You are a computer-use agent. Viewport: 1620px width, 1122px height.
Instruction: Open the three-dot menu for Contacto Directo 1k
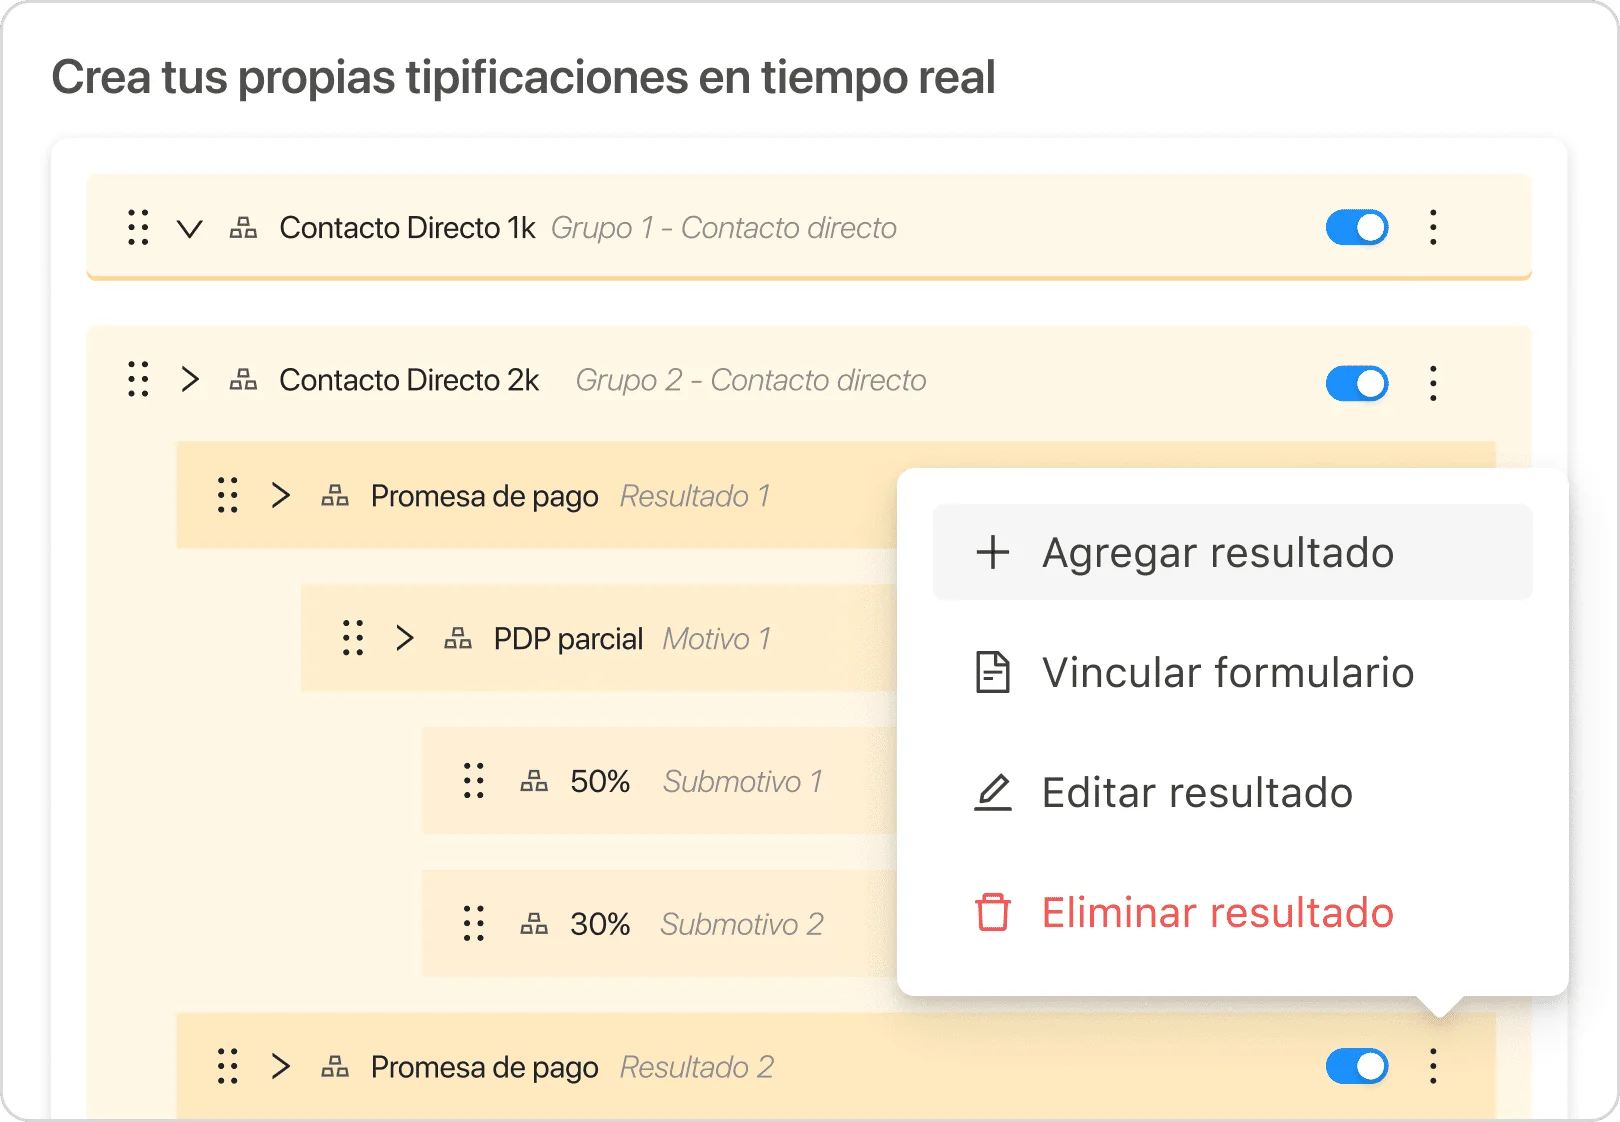[1433, 228]
